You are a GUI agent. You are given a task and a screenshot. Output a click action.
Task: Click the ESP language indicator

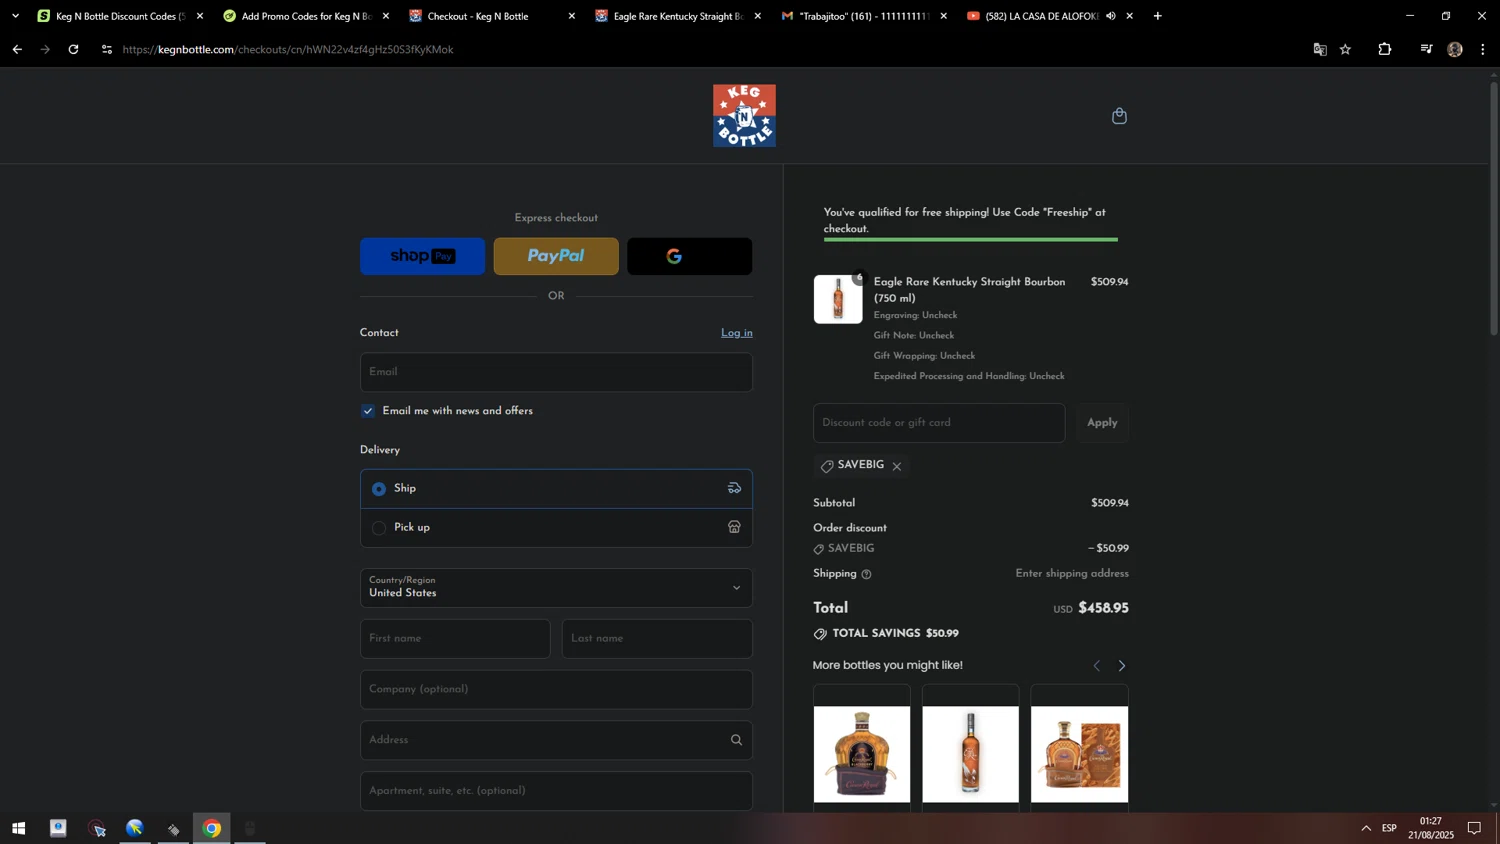(x=1389, y=829)
